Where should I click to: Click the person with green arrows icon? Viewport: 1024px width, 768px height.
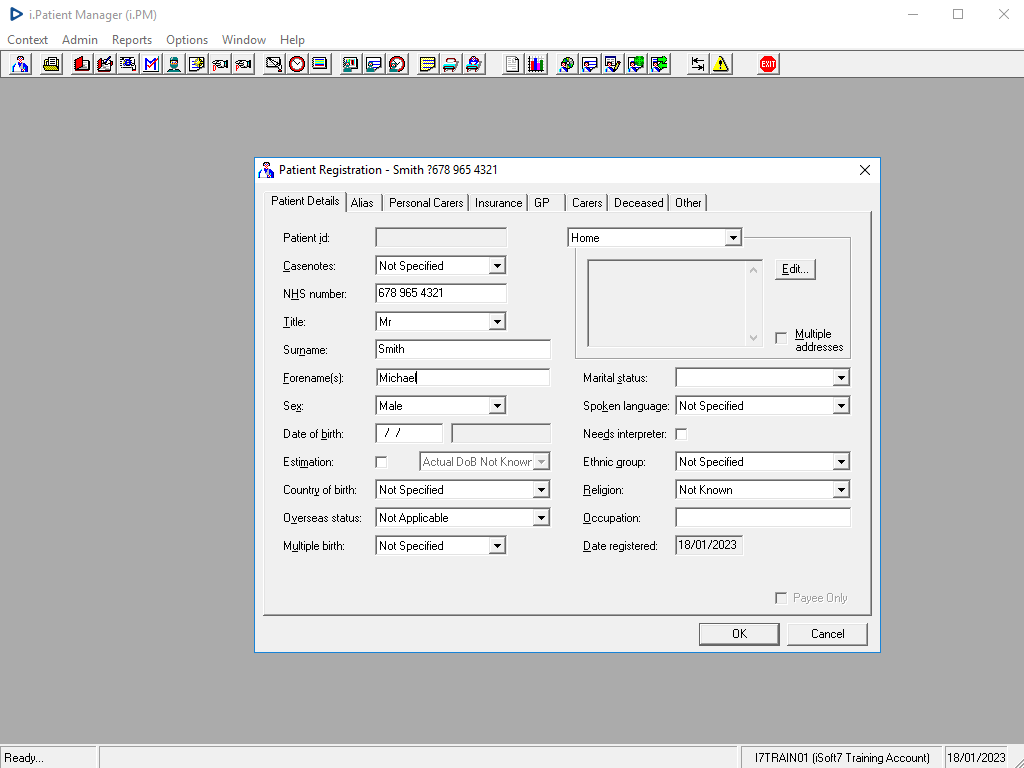click(660, 64)
